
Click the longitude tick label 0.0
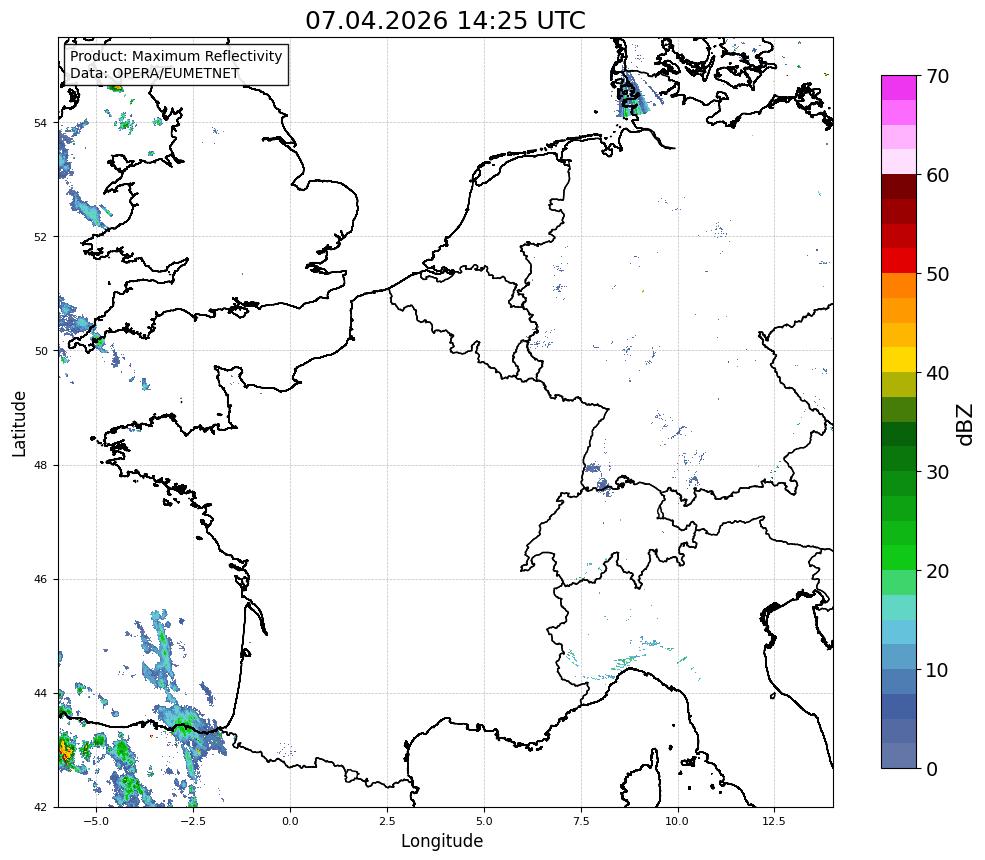(290, 821)
